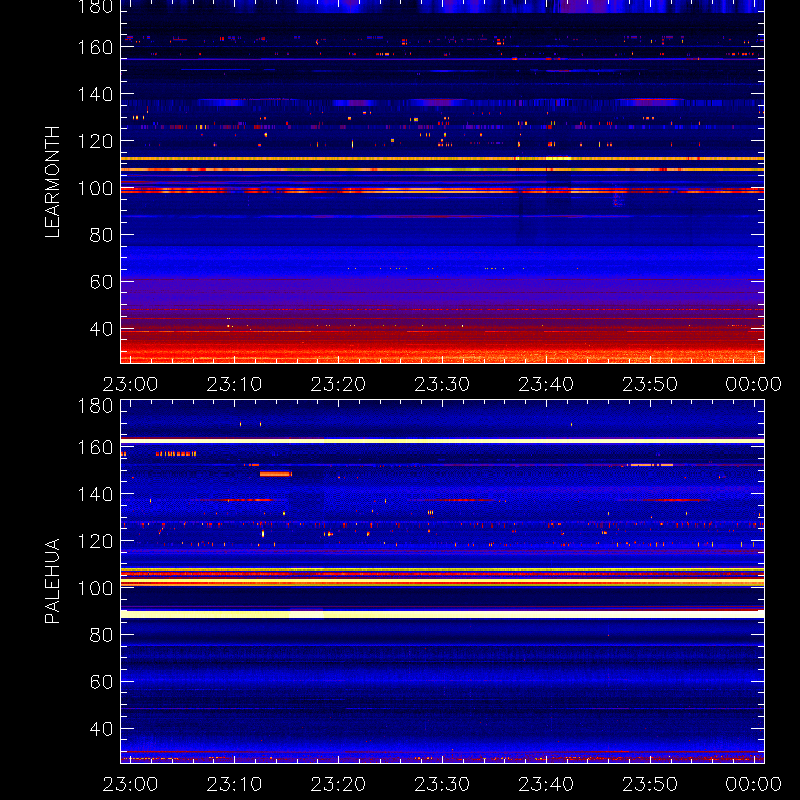Image resolution: width=800 pixels, height=800 pixels.
Task: Choose the 23:50 time label under the Palehua plot
Action: pyautogui.click(x=650, y=784)
